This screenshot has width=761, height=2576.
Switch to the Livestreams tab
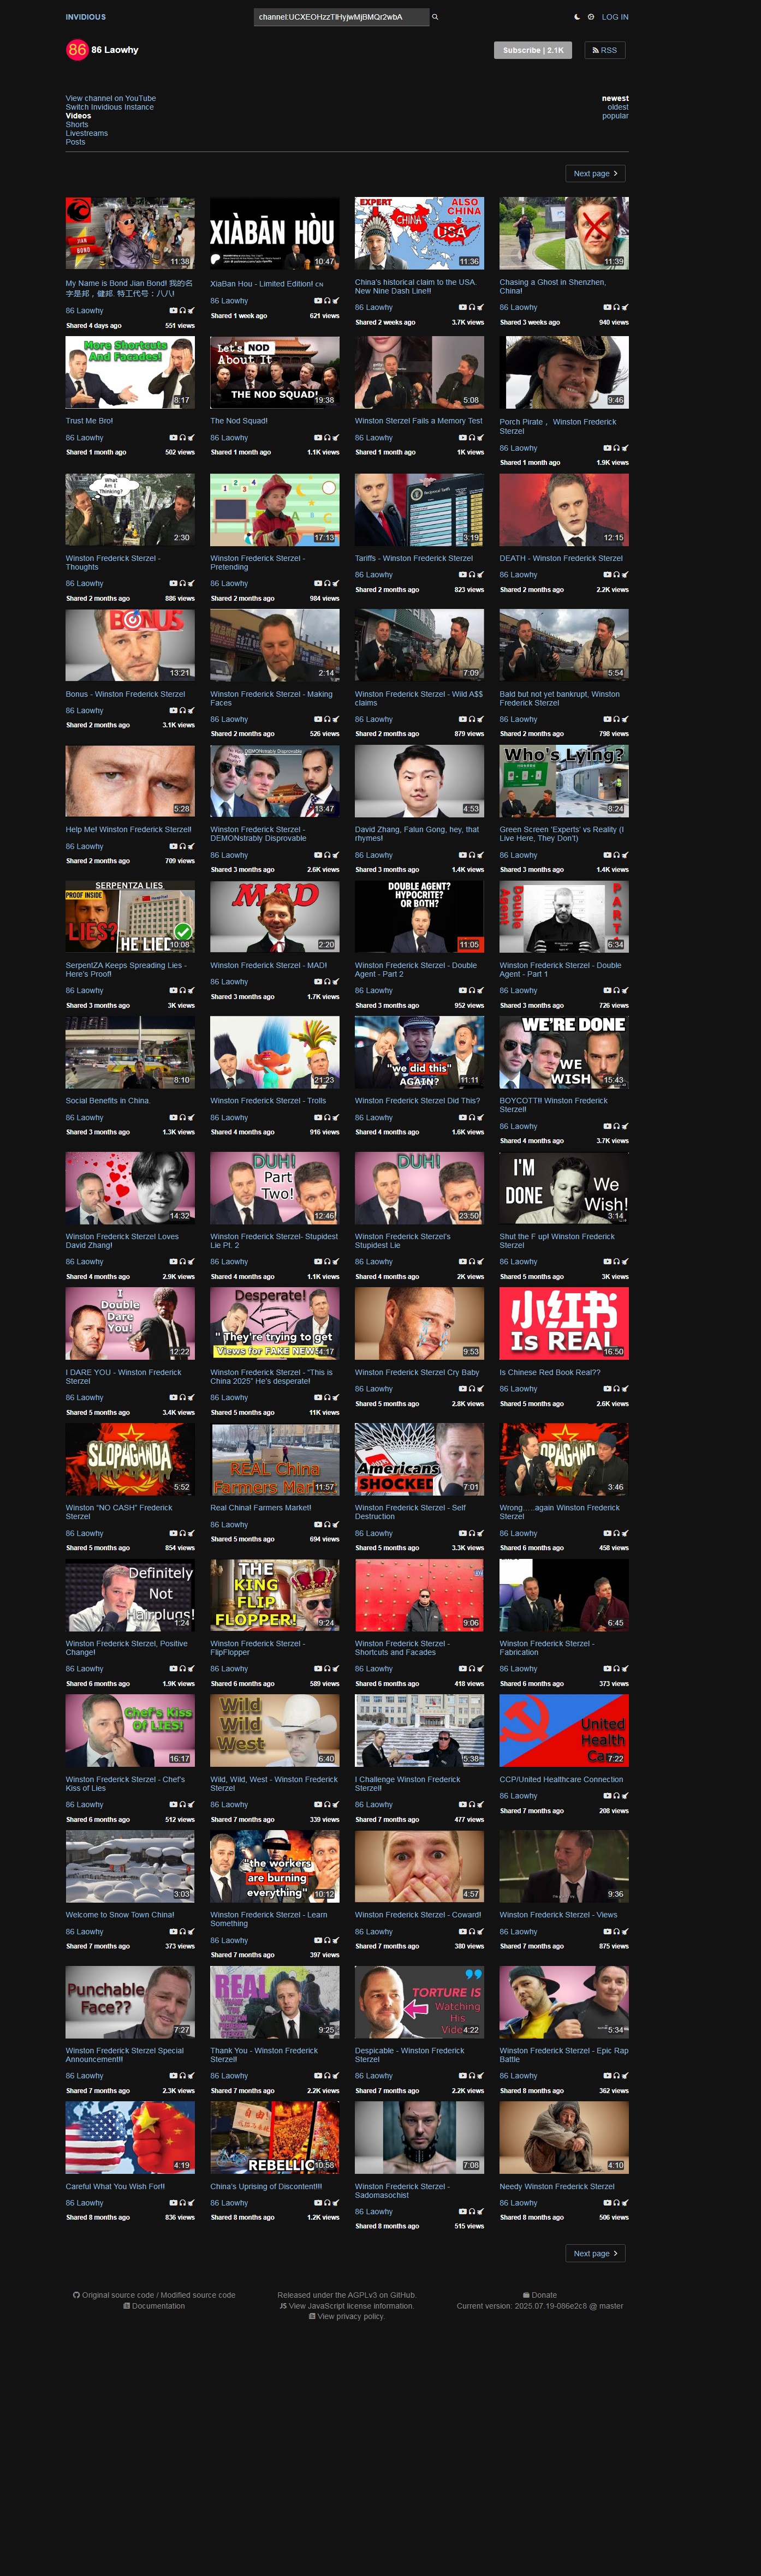(x=87, y=133)
